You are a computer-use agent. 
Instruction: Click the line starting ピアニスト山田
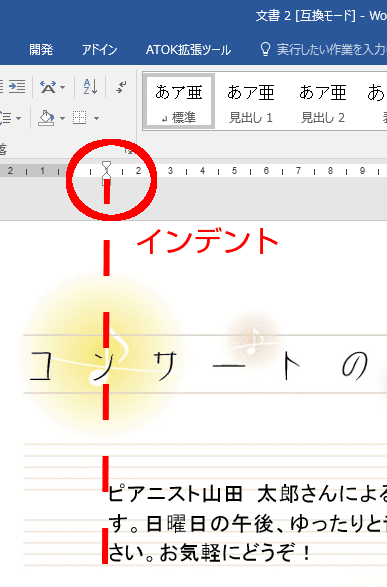247,493
